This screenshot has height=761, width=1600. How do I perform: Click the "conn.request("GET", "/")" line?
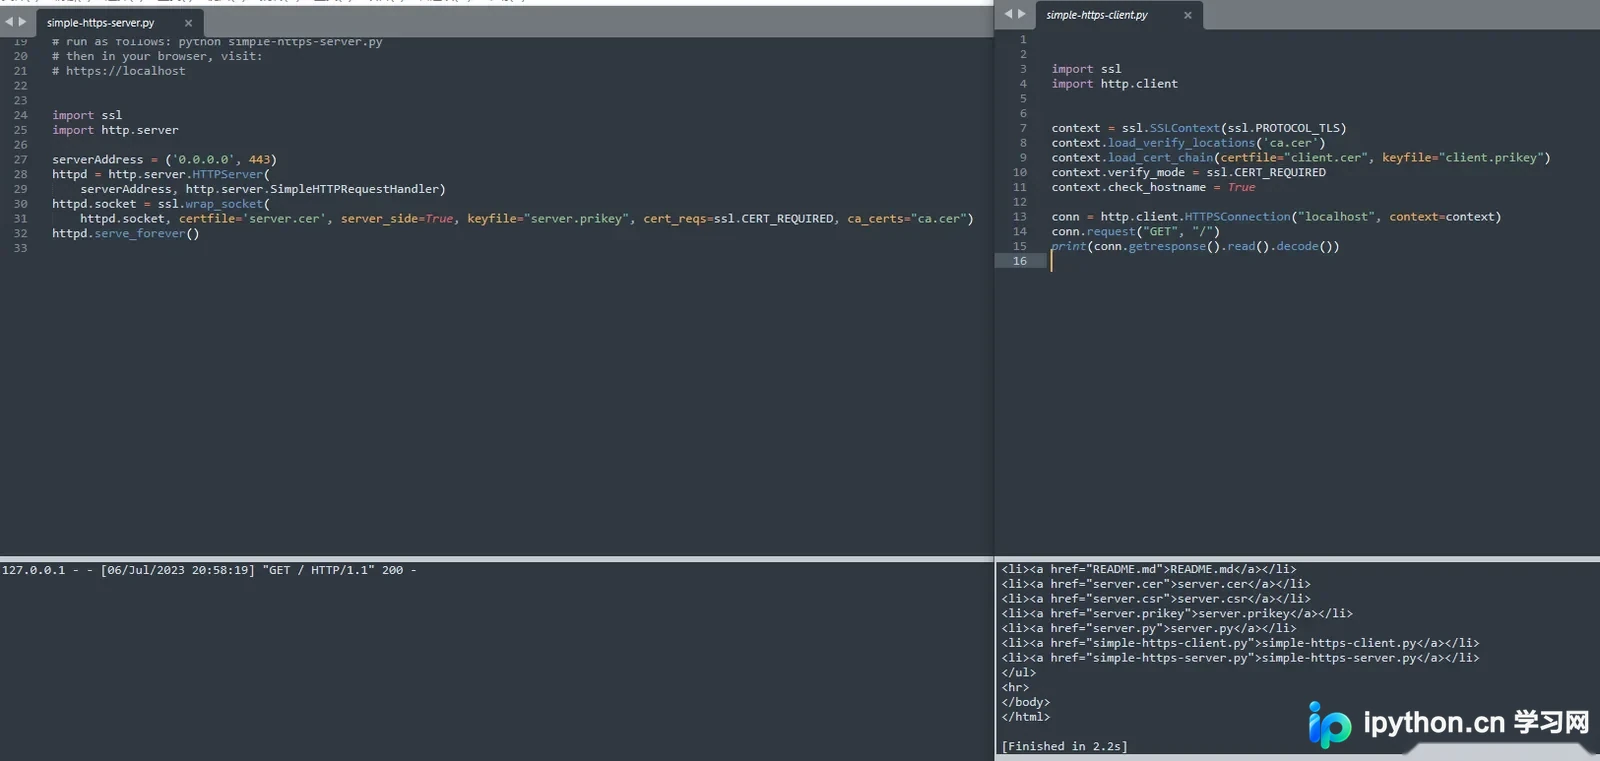1135,231
